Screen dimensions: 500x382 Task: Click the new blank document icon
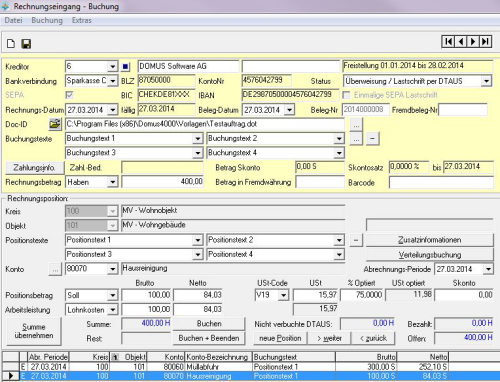[x=11, y=44]
